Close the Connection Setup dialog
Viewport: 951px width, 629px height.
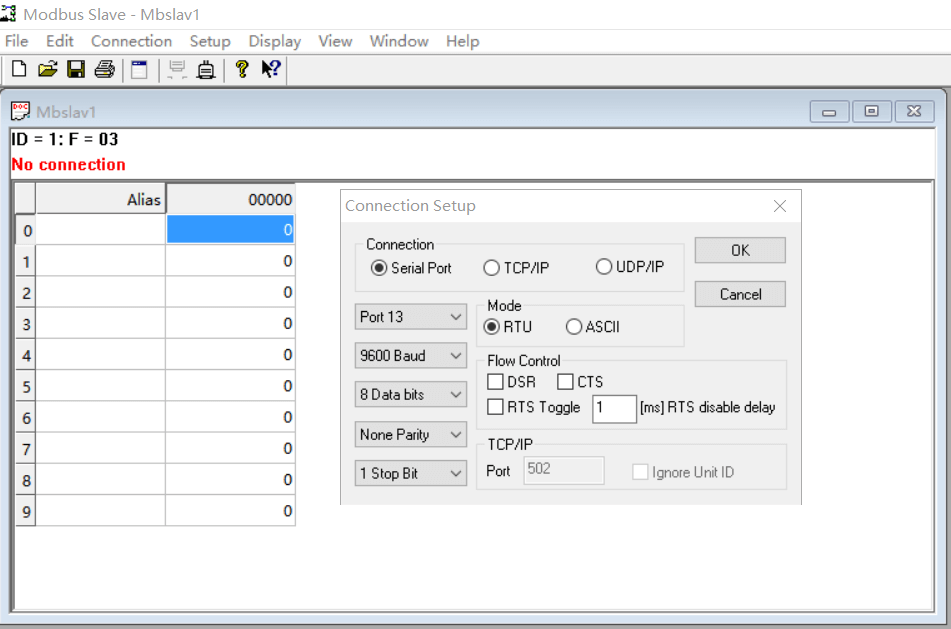pyautogui.click(x=780, y=206)
